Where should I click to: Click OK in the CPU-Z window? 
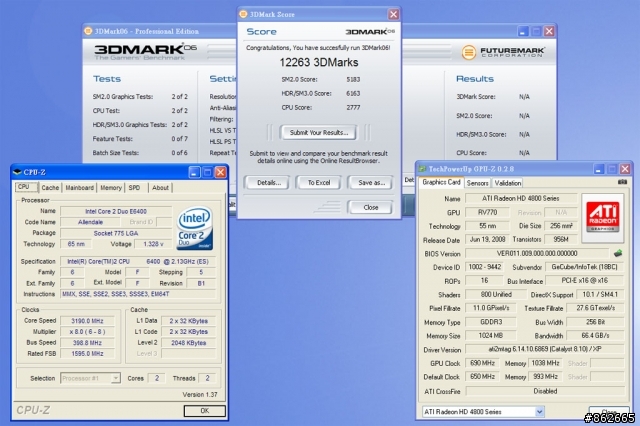[x=204, y=410]
